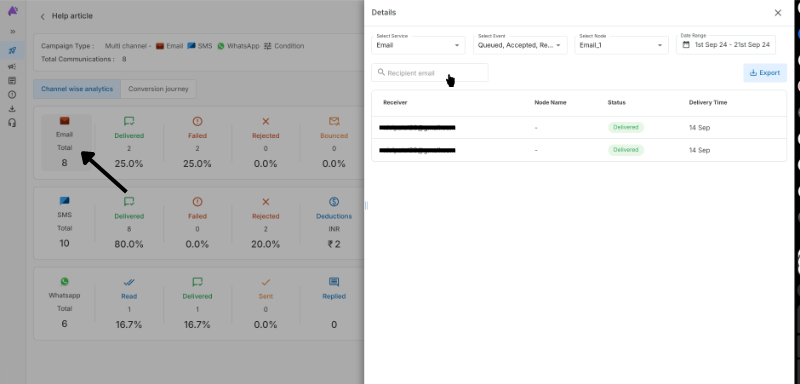Click the SMS Failed icon

tap(197, 201)
